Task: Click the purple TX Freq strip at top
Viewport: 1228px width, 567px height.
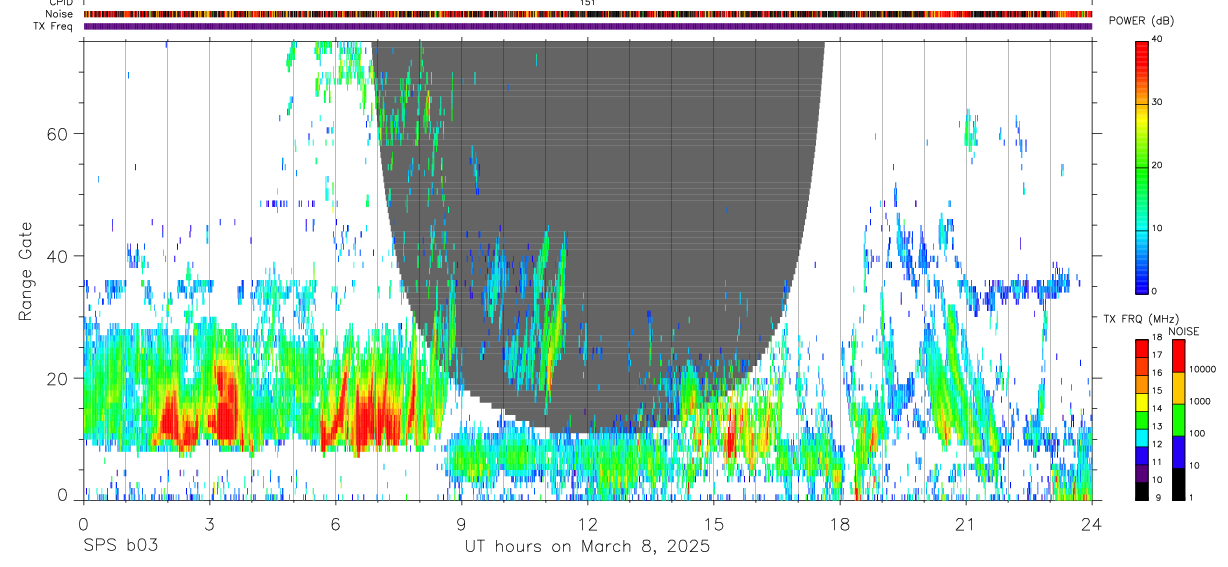Action: coord(588,26)
